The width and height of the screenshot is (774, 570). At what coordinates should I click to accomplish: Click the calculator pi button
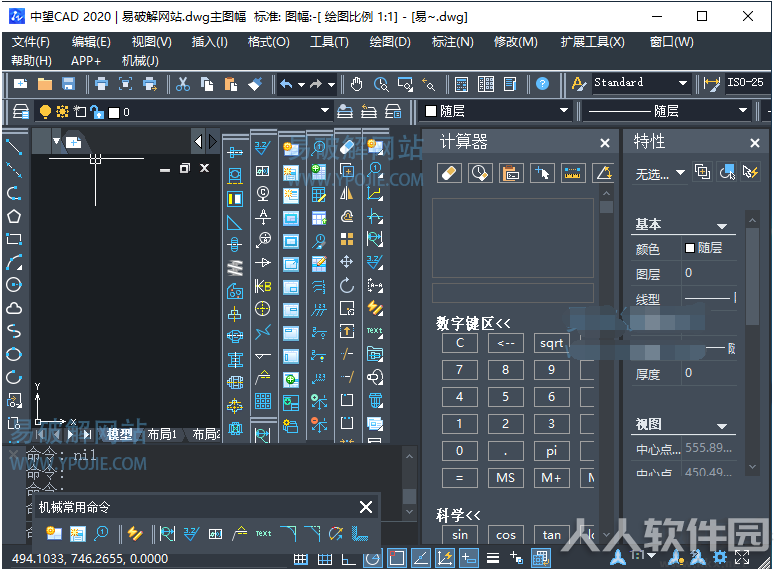pyautogui.click(x=551, y=451)
